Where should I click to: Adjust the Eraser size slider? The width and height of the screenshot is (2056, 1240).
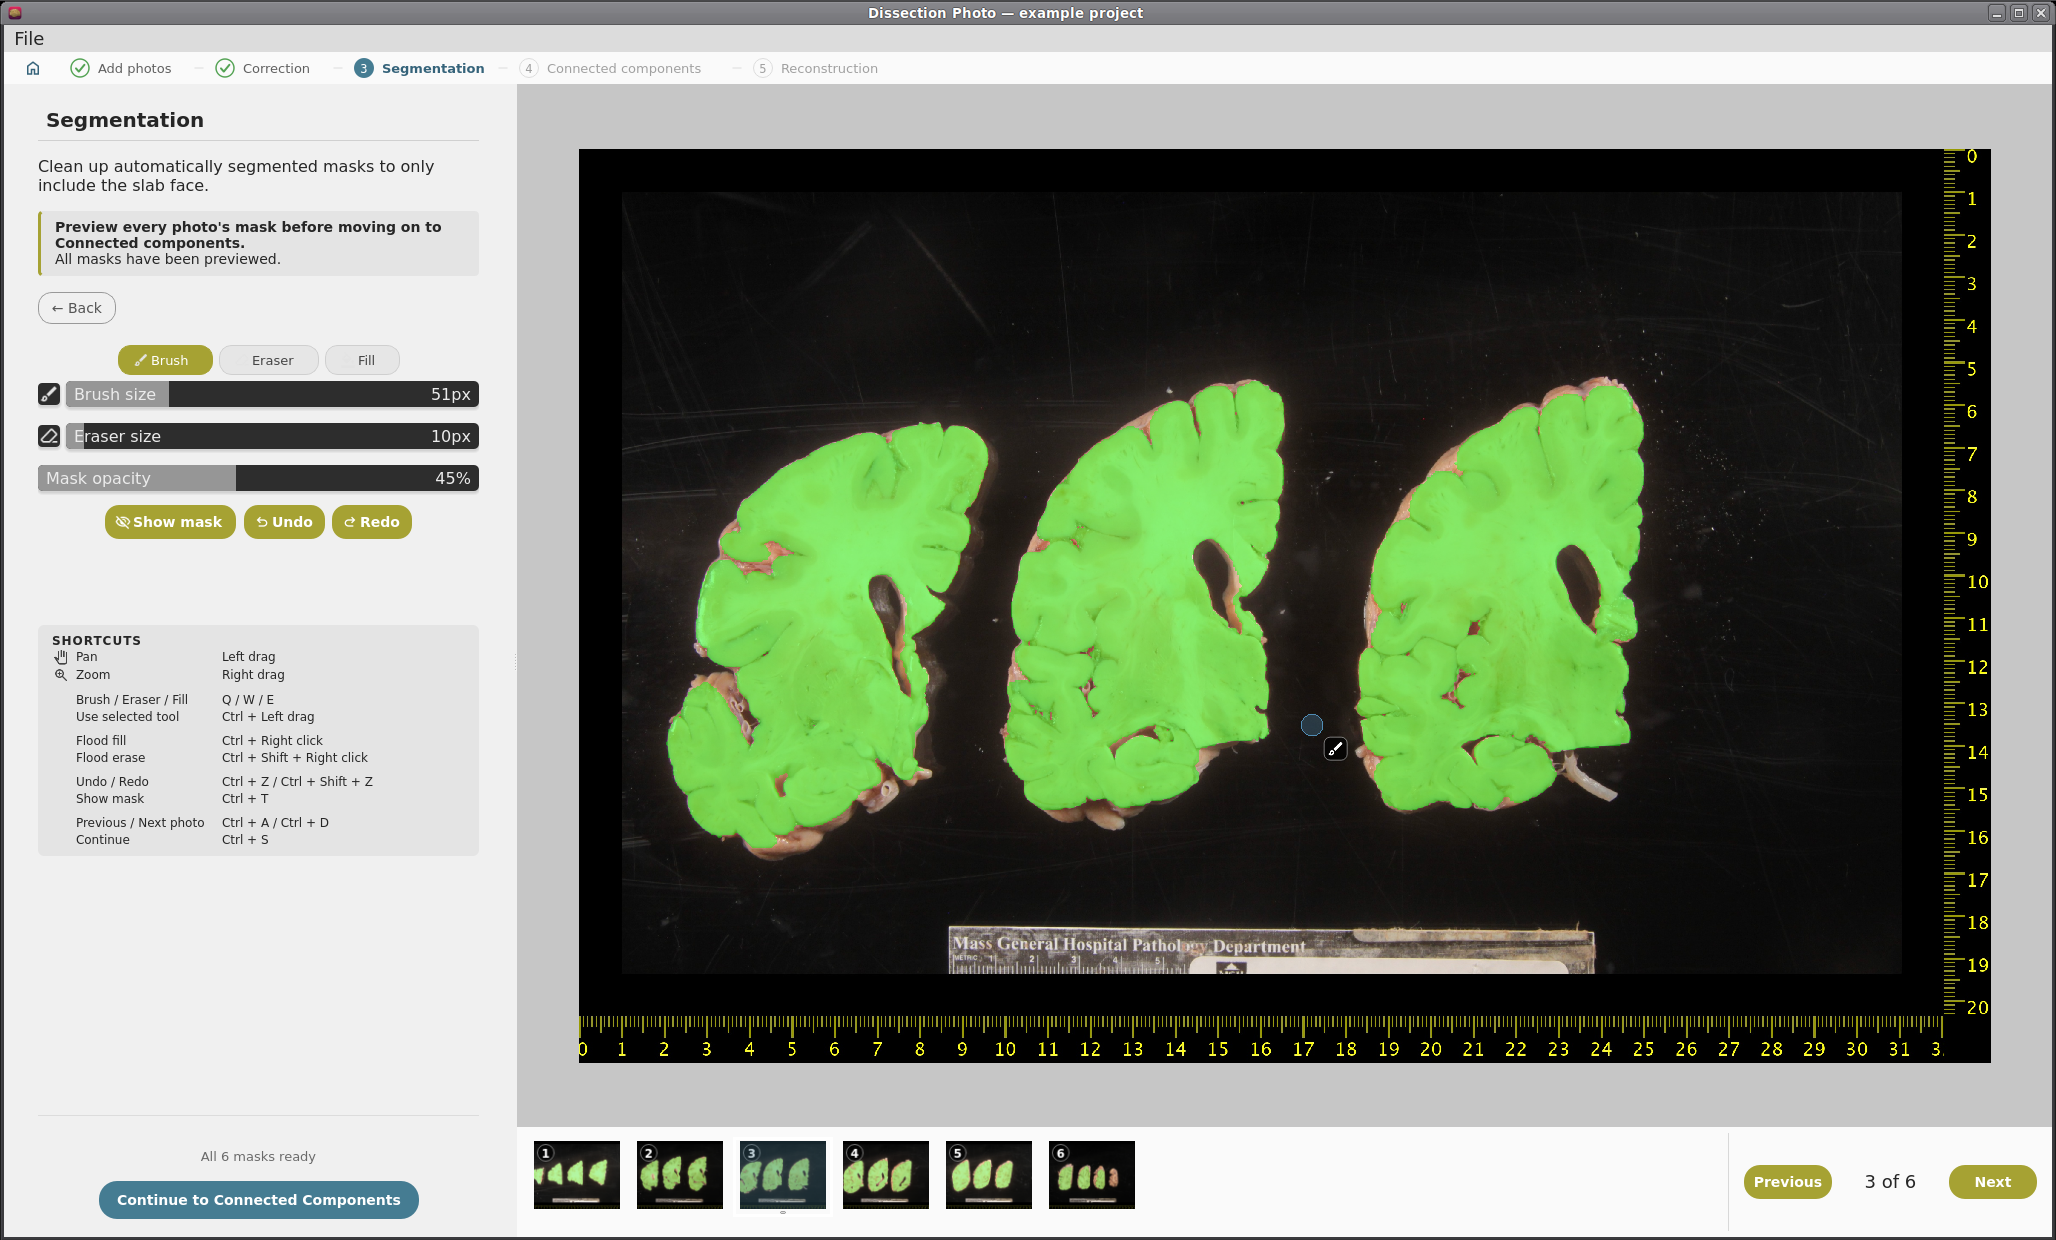(272, 436)
